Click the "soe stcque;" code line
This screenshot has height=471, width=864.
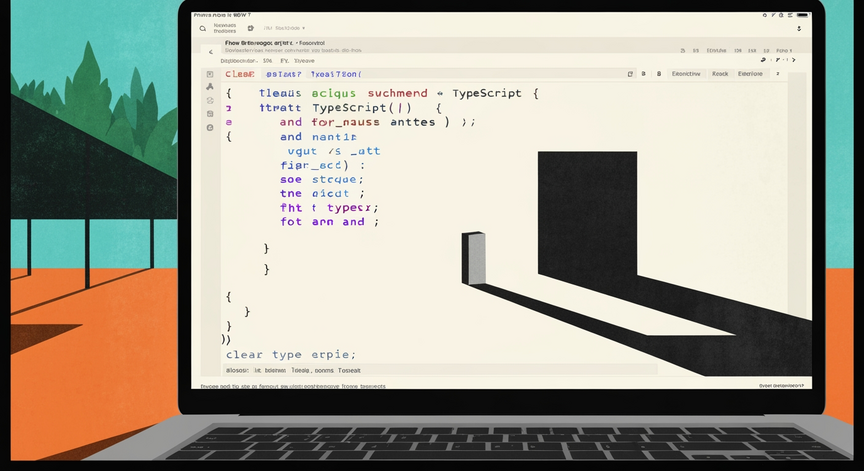322,180
